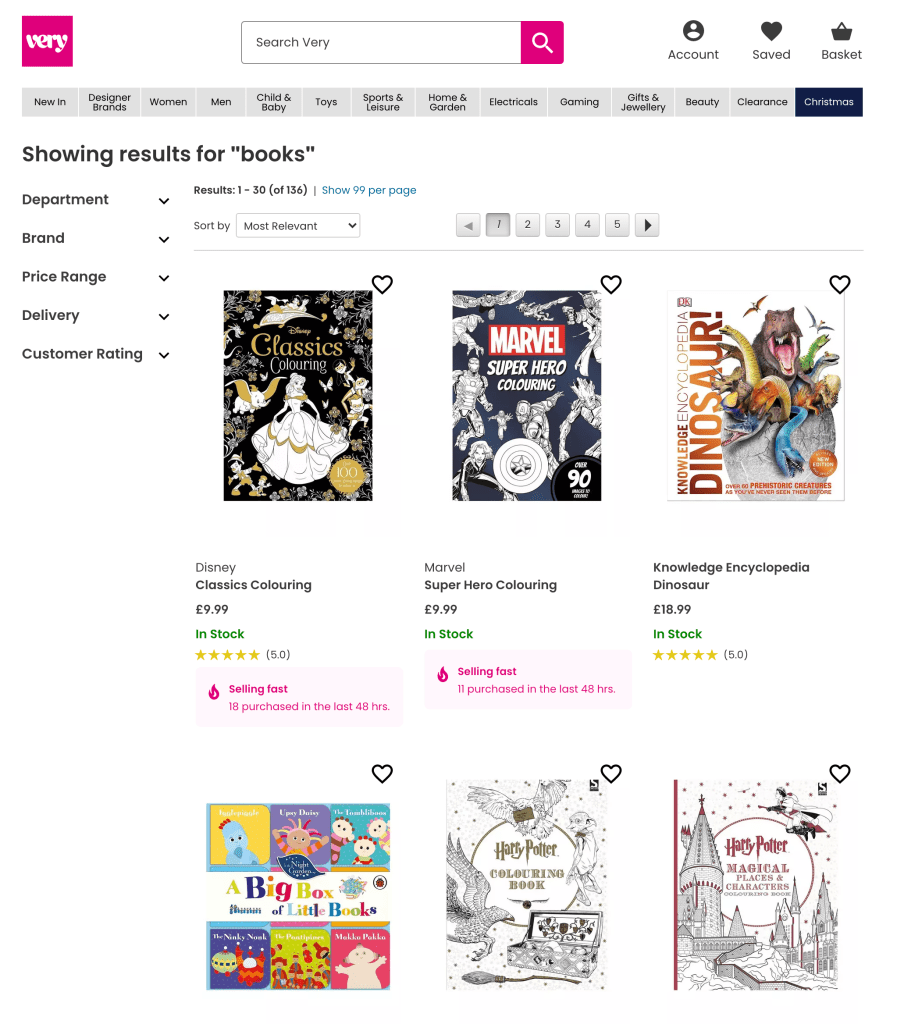Image resolution: width=904 pixels, height=1024 pixels.
Task: Open the Basket icon
Action: (x=841, y=31)
